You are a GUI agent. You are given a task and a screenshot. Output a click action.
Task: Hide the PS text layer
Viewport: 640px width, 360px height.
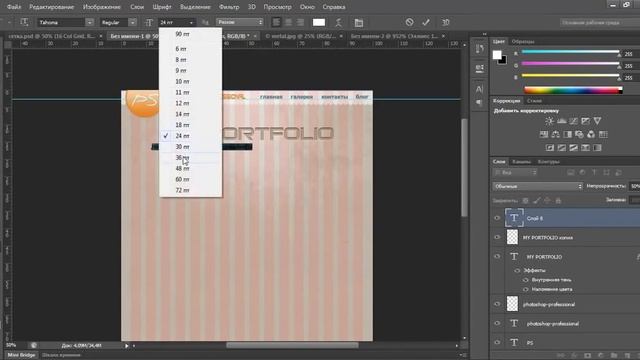[x=497, y=342]
